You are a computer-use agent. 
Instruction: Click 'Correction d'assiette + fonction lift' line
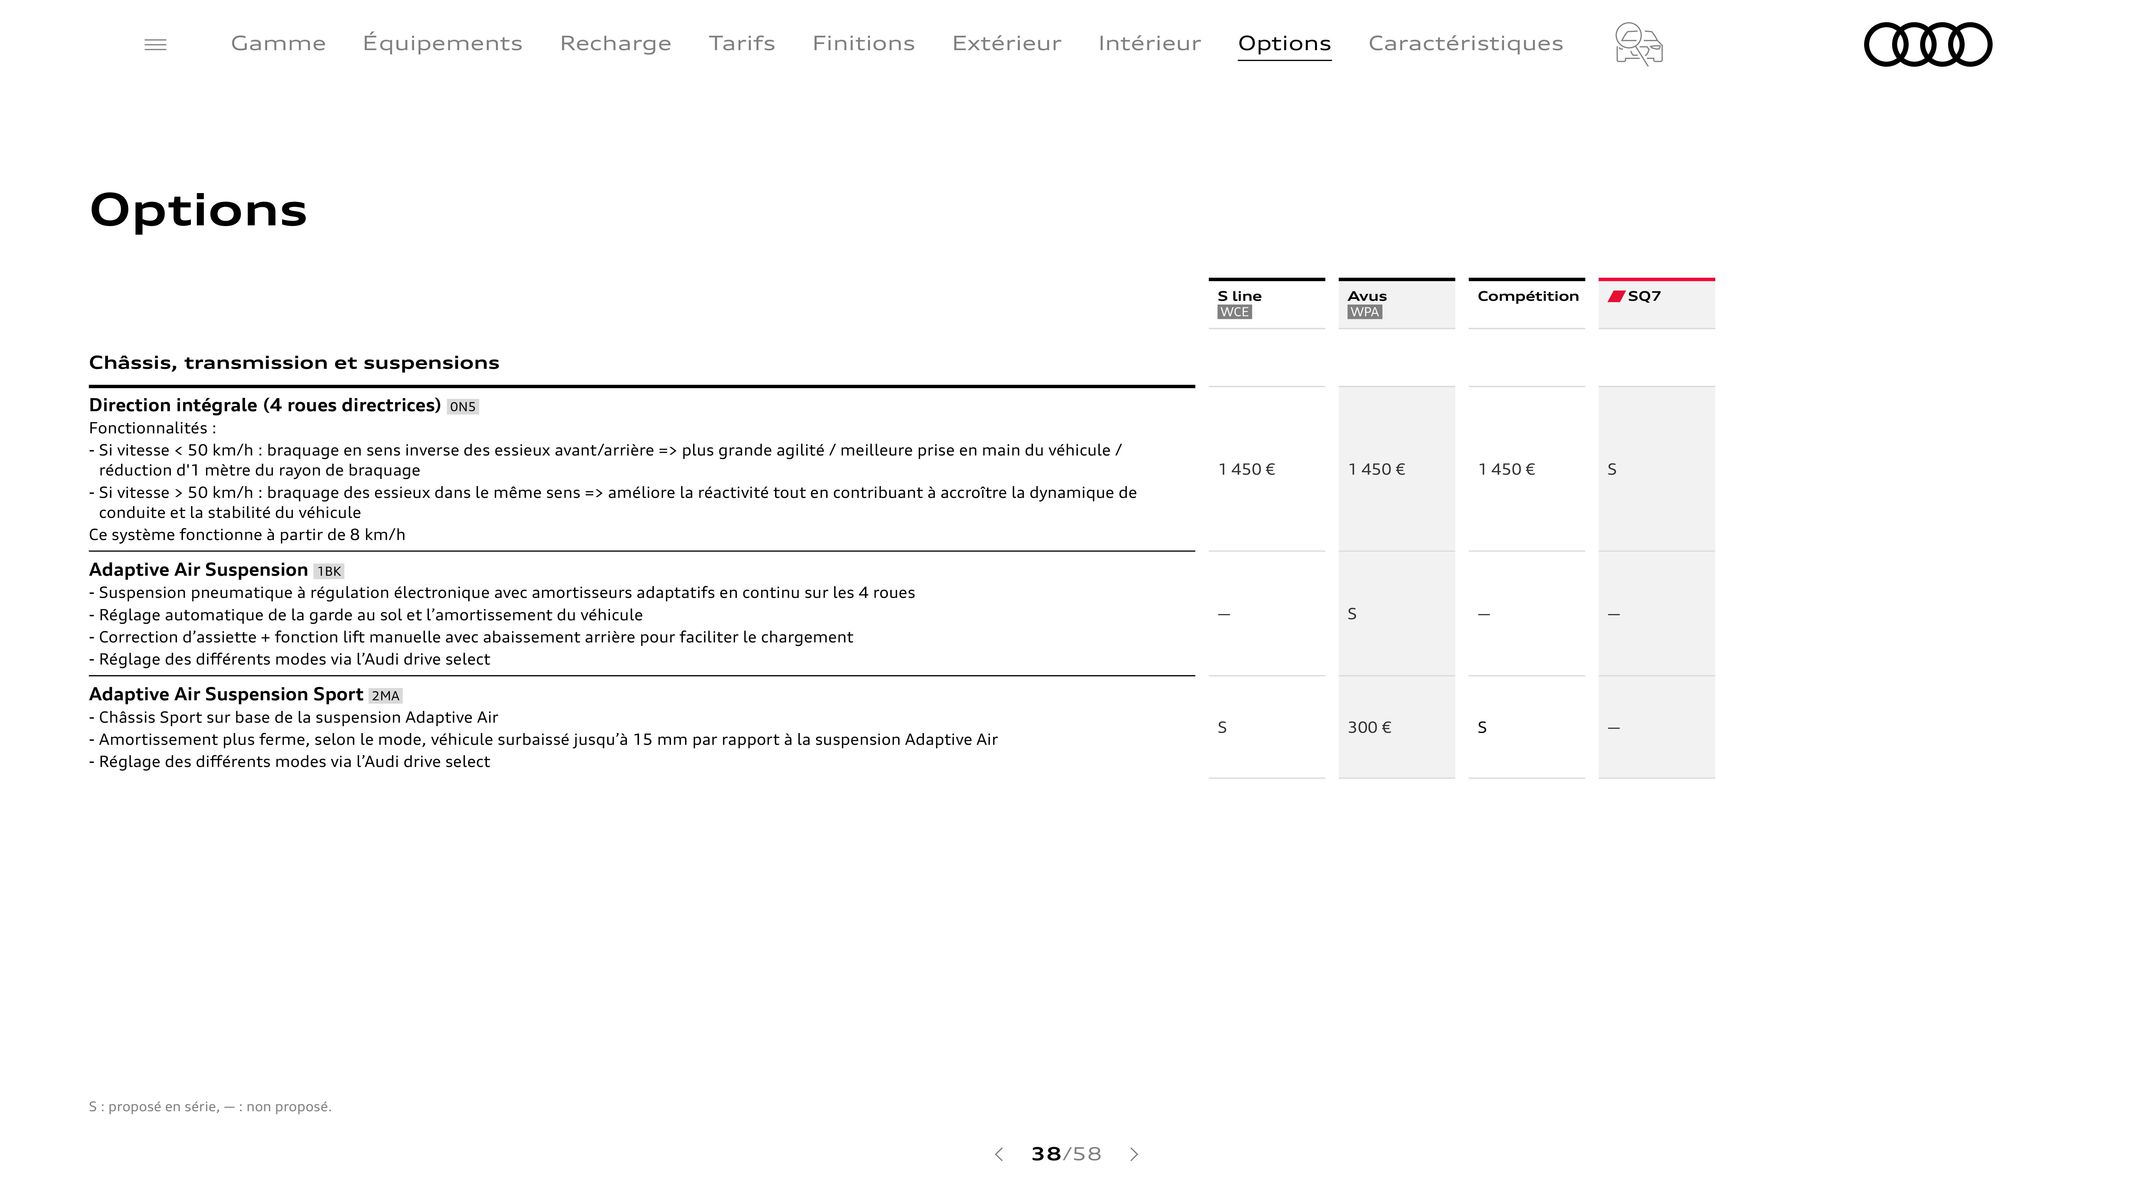[x=471, y=637]
